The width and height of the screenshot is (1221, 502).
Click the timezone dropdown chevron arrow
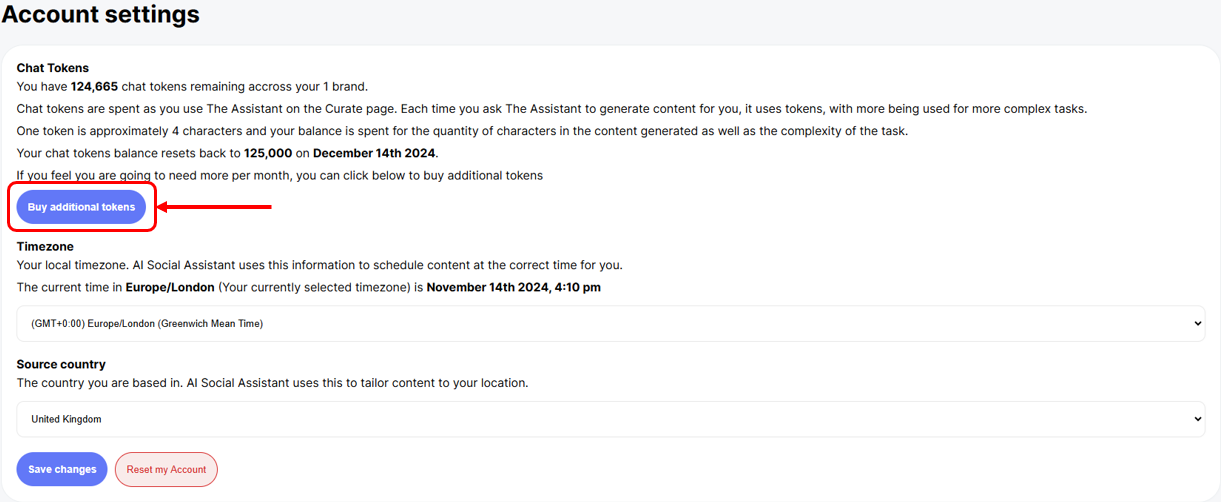point(1198,324)
